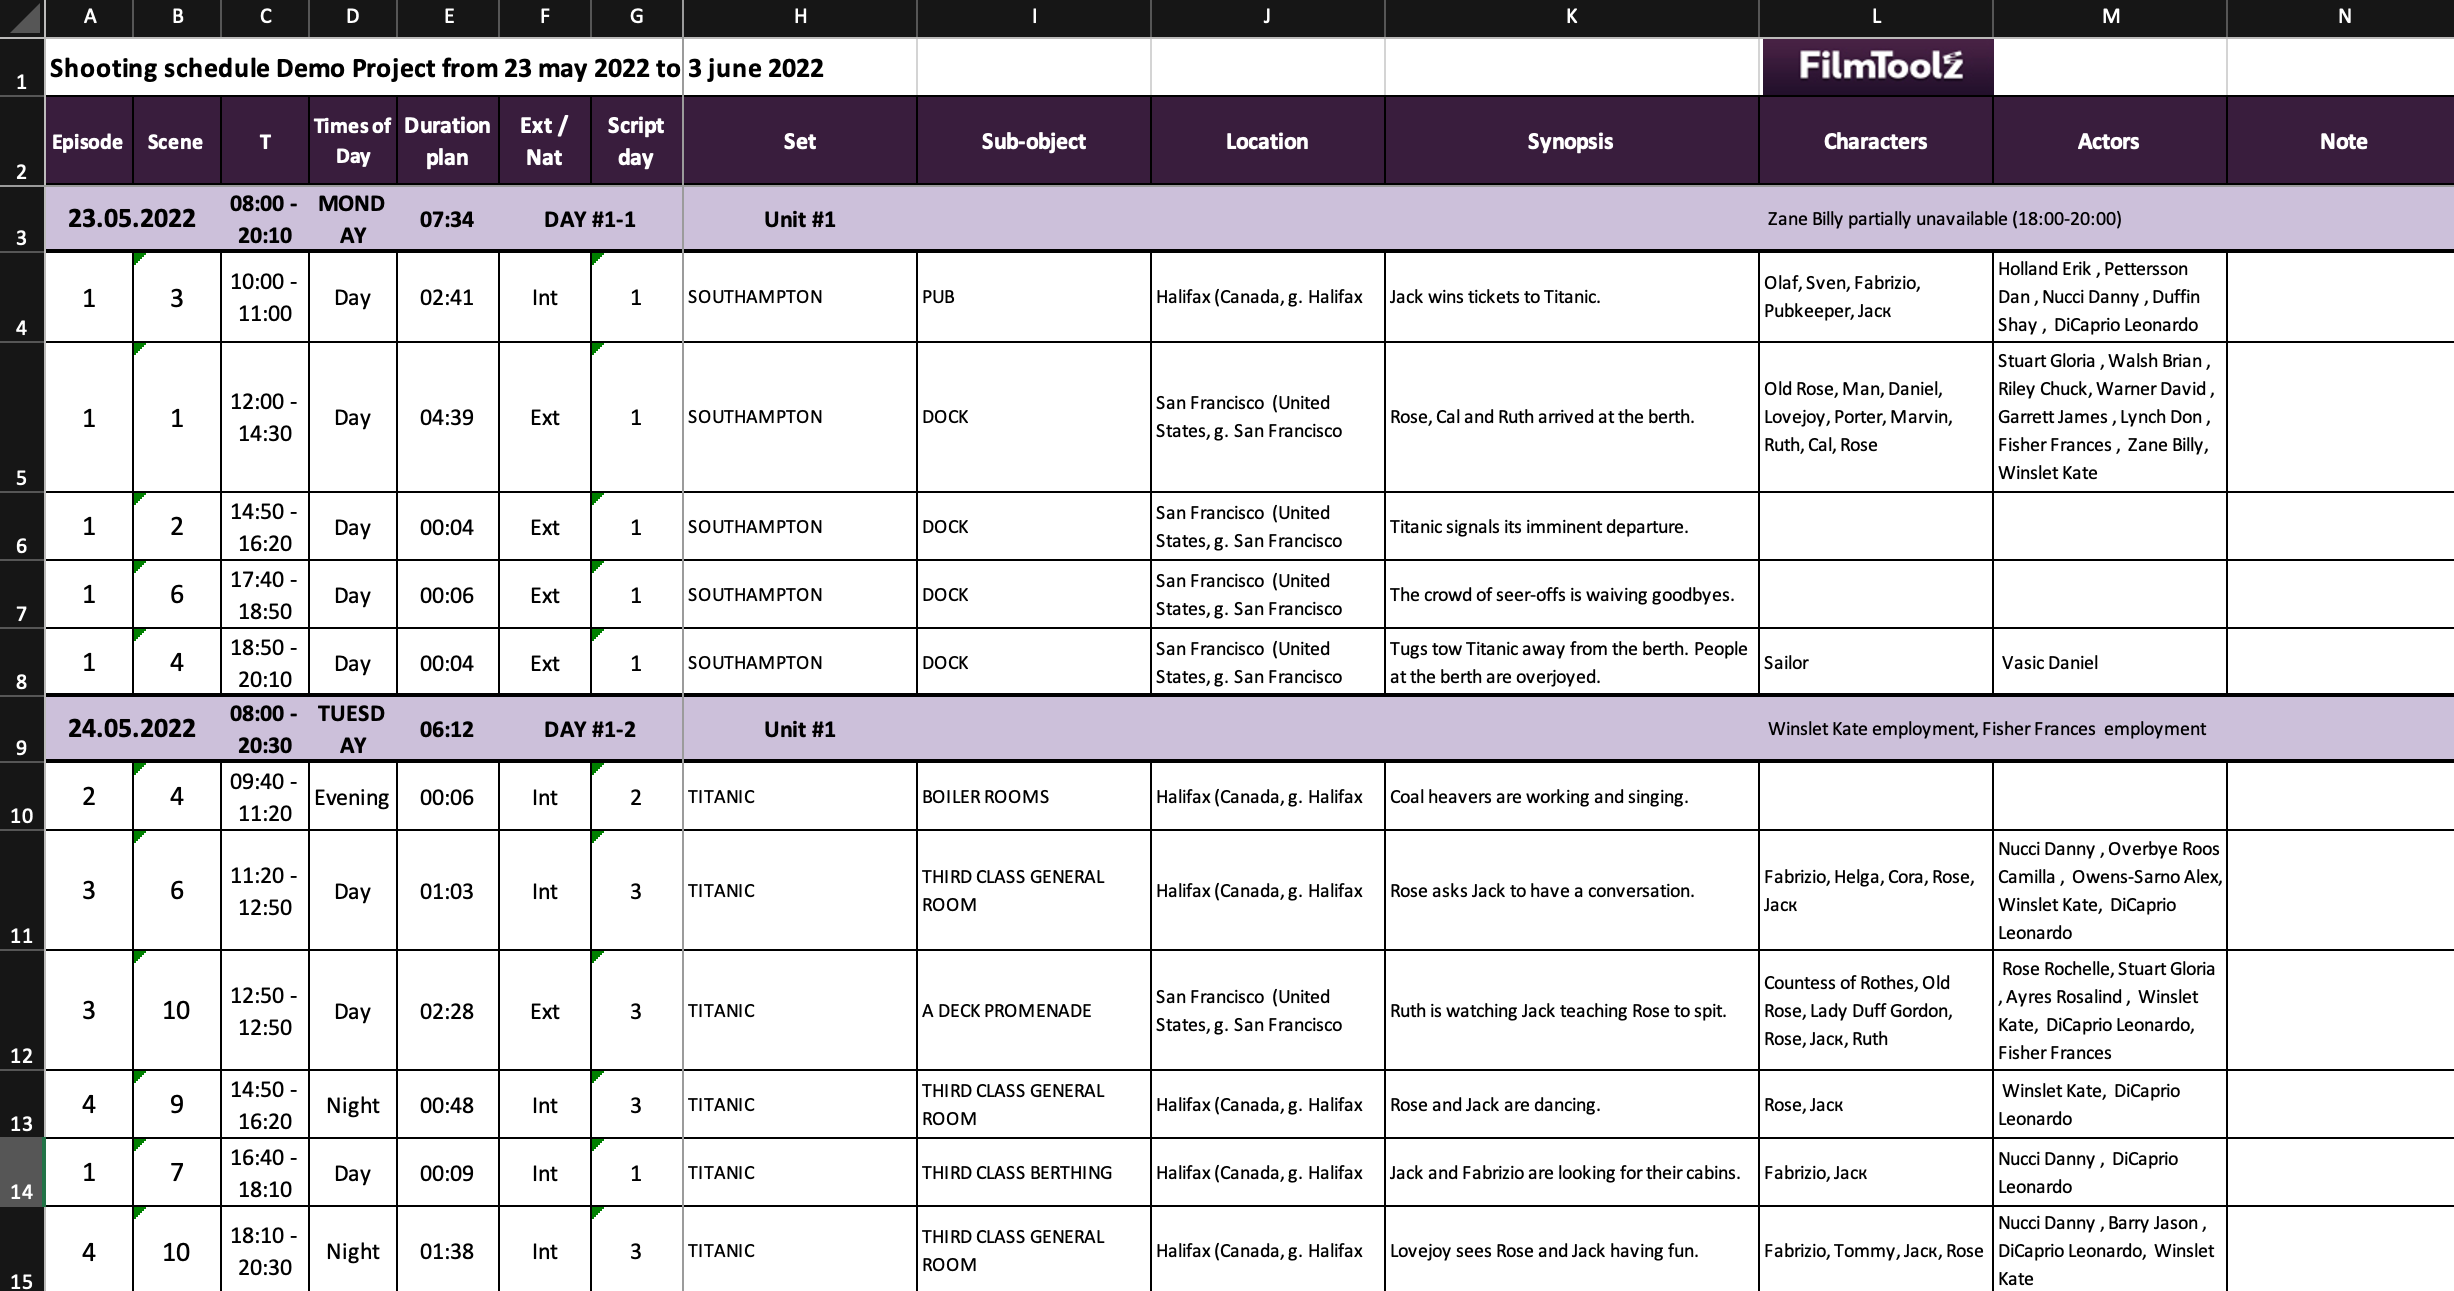The height and width of the screenshot is (1291, 2454).
Task: Select the DAY #1-1 cell
Action: [590, 218]
